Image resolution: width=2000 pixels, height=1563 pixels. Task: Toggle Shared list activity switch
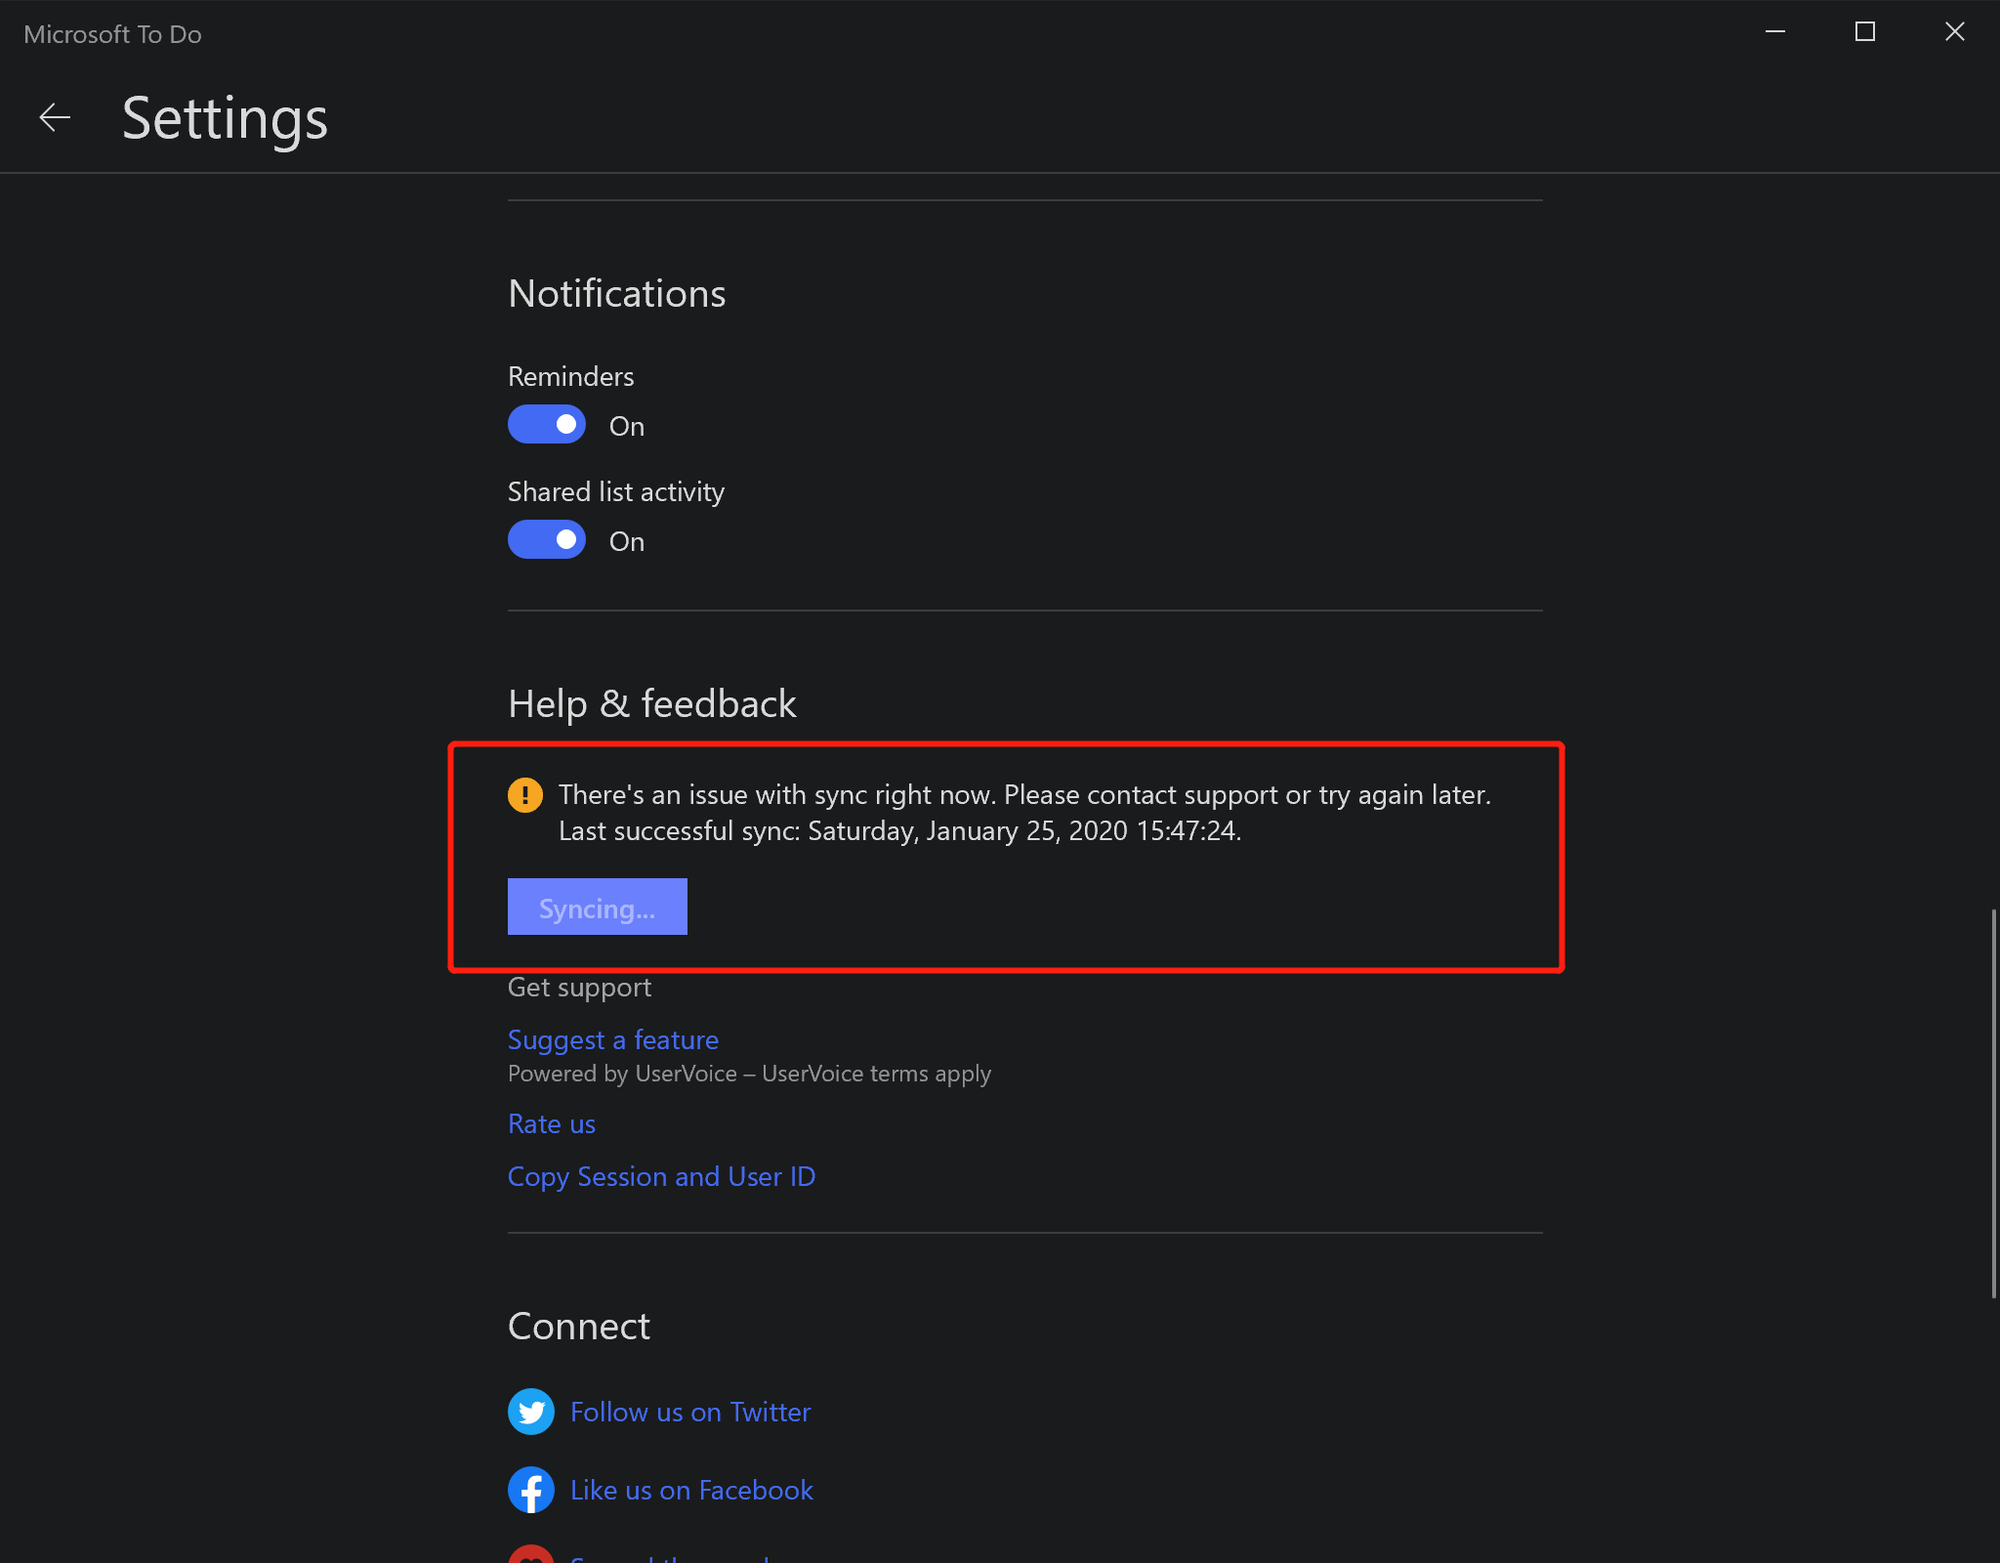click(x=546, y=540)
